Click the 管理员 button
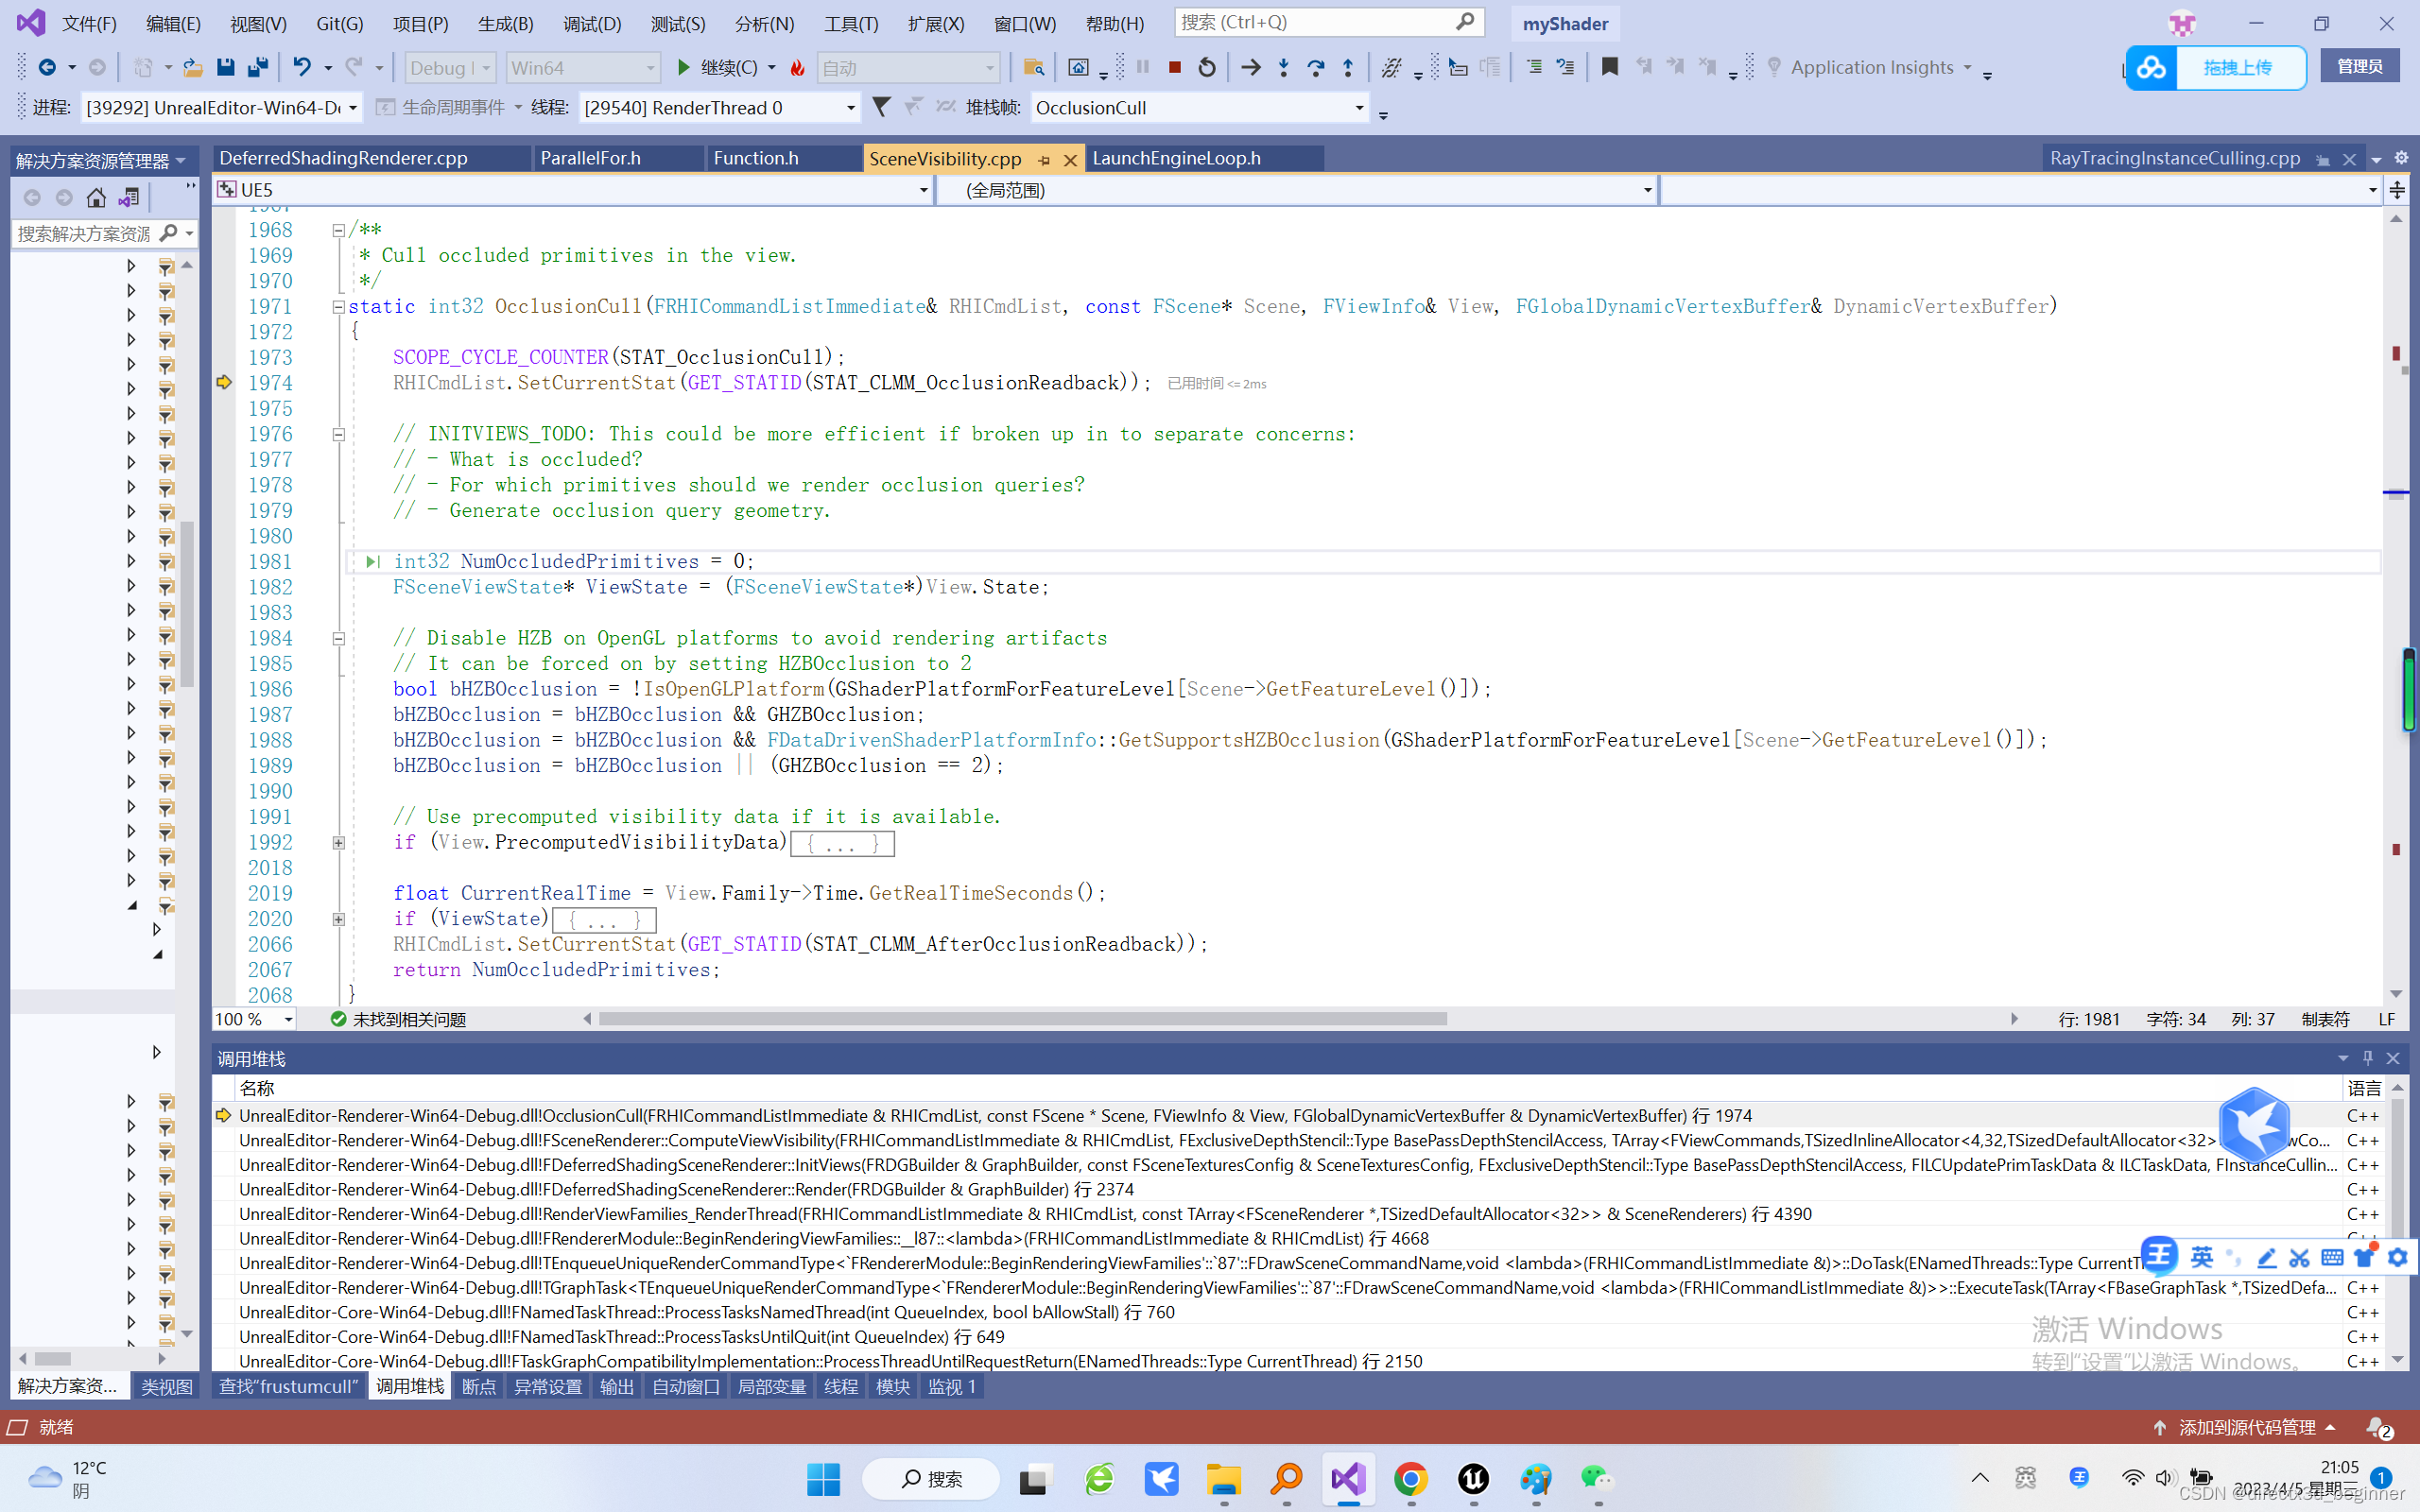The height and width of the screenshot is (1512, 2420). coord(2360,66)
